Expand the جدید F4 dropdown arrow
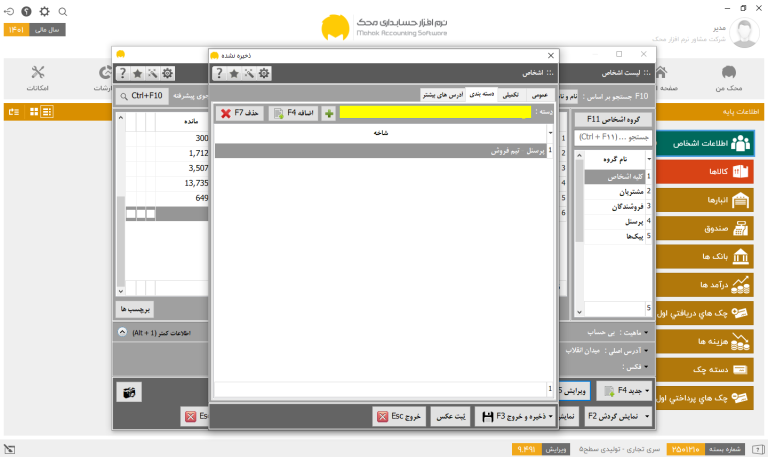Viewport: 768px width, 457px height. [x=647, y=390]
